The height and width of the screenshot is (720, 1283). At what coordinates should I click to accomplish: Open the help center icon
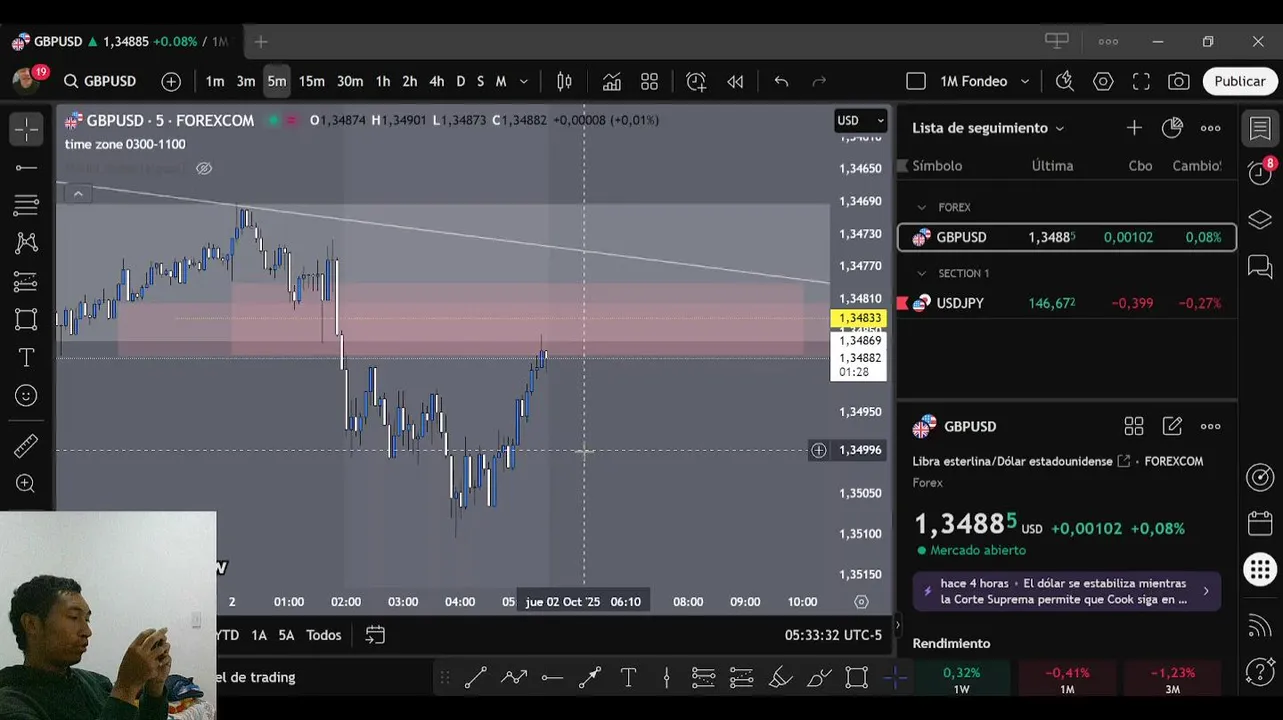pyautogui.click(x=1260, y=671)
